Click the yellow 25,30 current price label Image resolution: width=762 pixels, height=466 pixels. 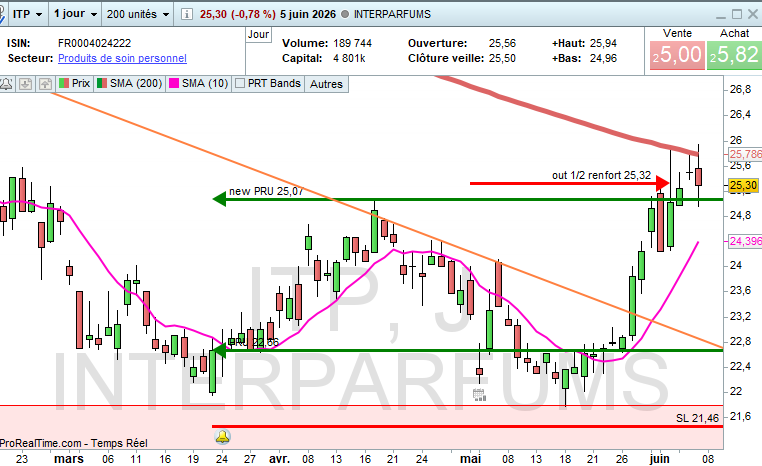coord(744,185)
